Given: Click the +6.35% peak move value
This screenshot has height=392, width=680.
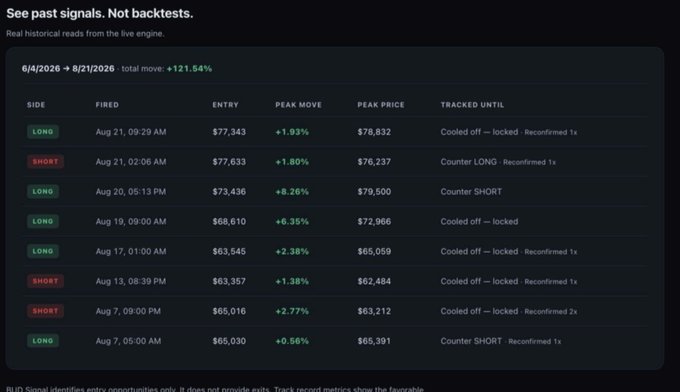Looking at the screenshot, I should (x=292, y=222).
